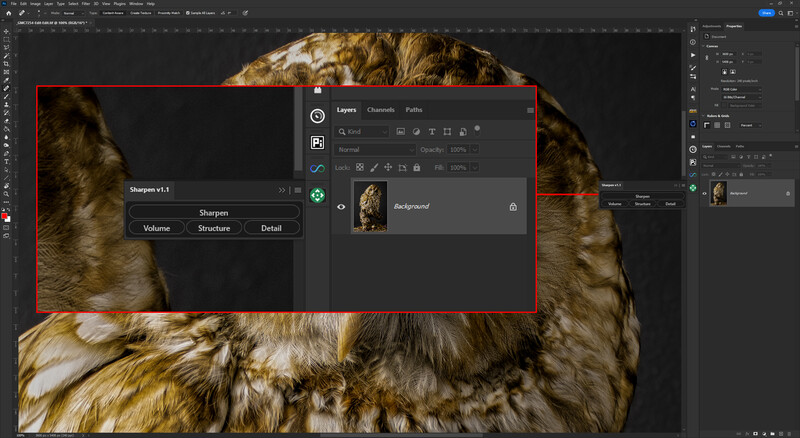Select the Horizontal Type tool
The image size is (800, 438).
click(6, 161)
